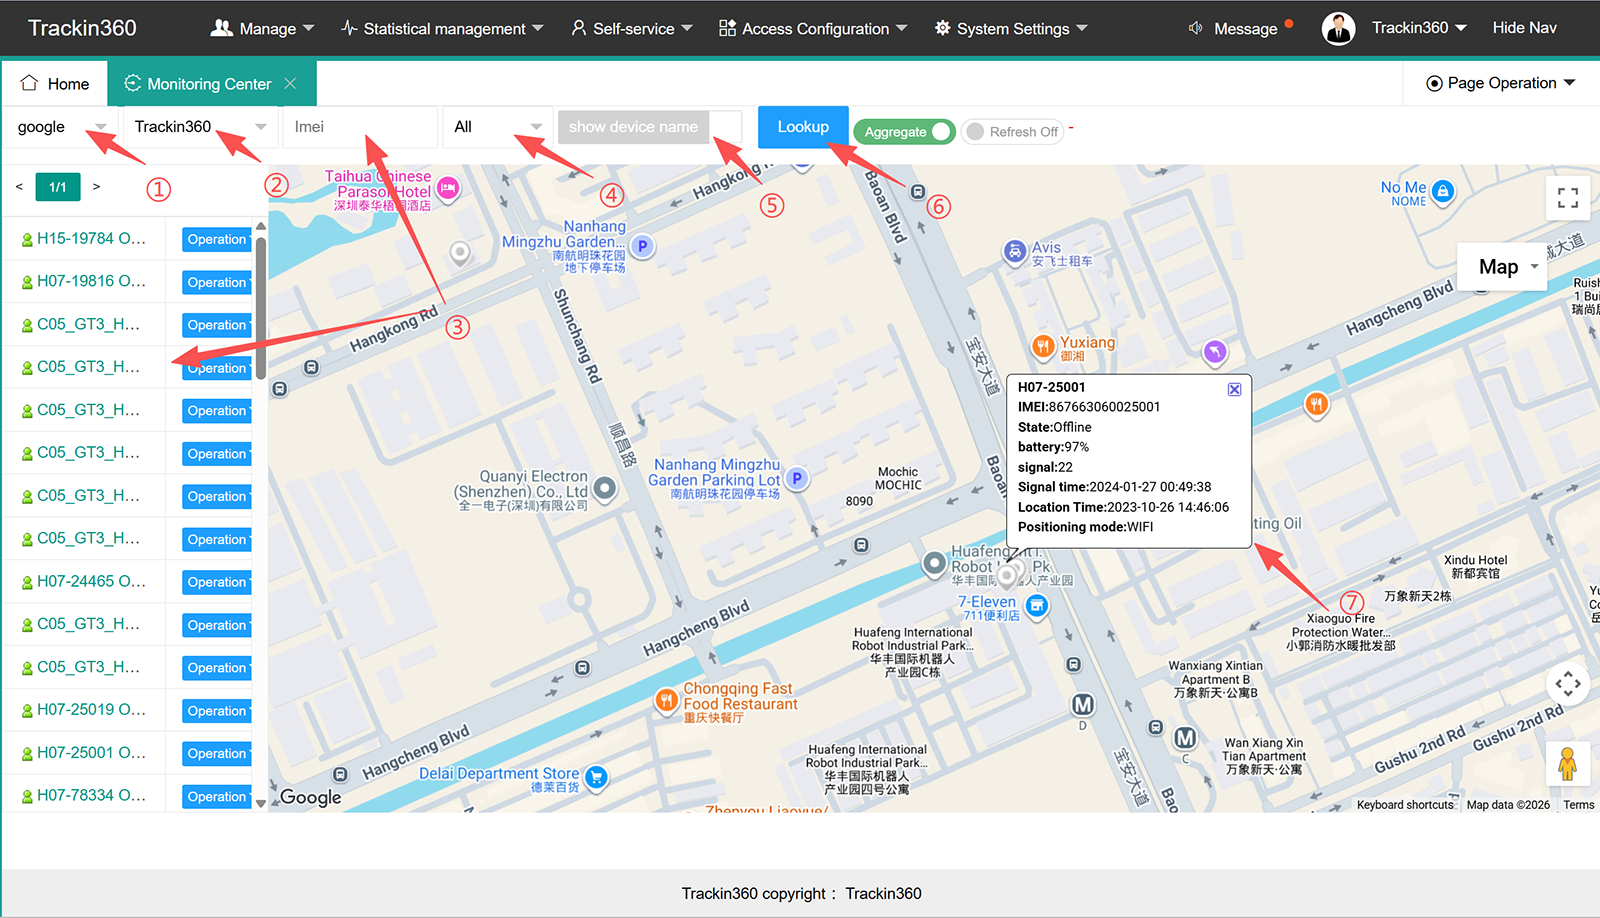Screen dimensions: 1600x918
Task: Expand the System Settings menu
Action: [1011, 28]
